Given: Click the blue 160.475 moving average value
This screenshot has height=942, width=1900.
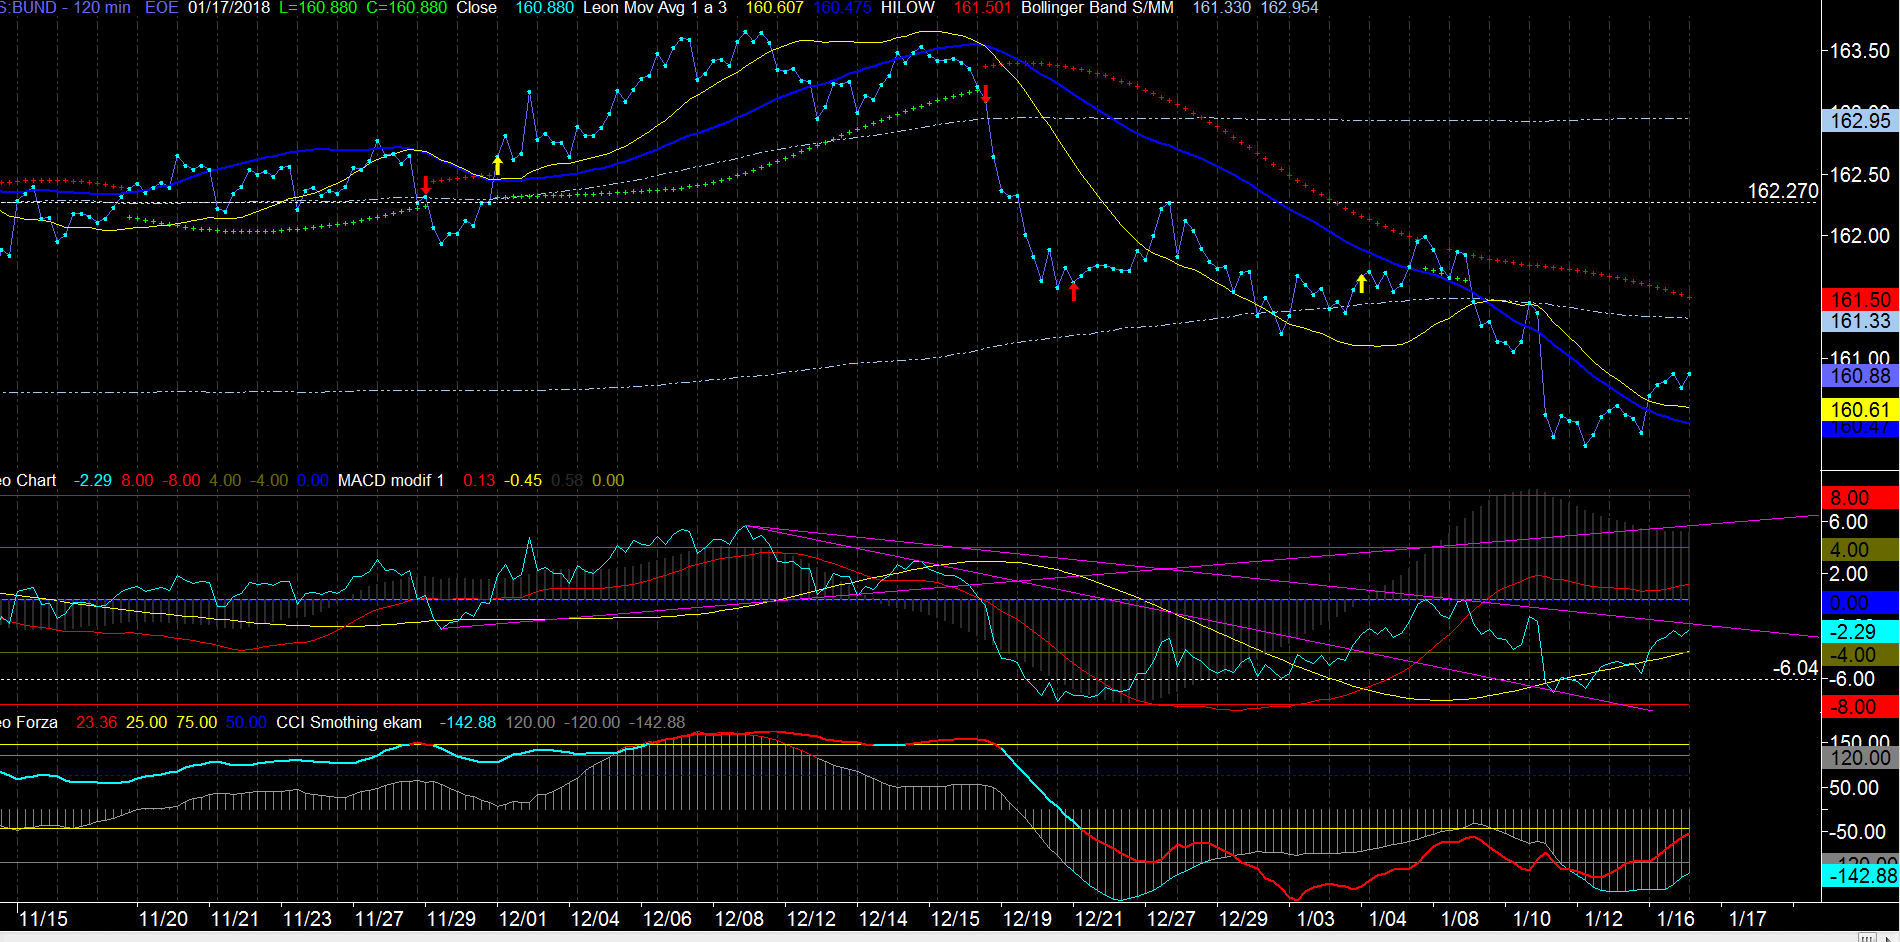Looking at the screenshot, I should [x=842, y=8].
